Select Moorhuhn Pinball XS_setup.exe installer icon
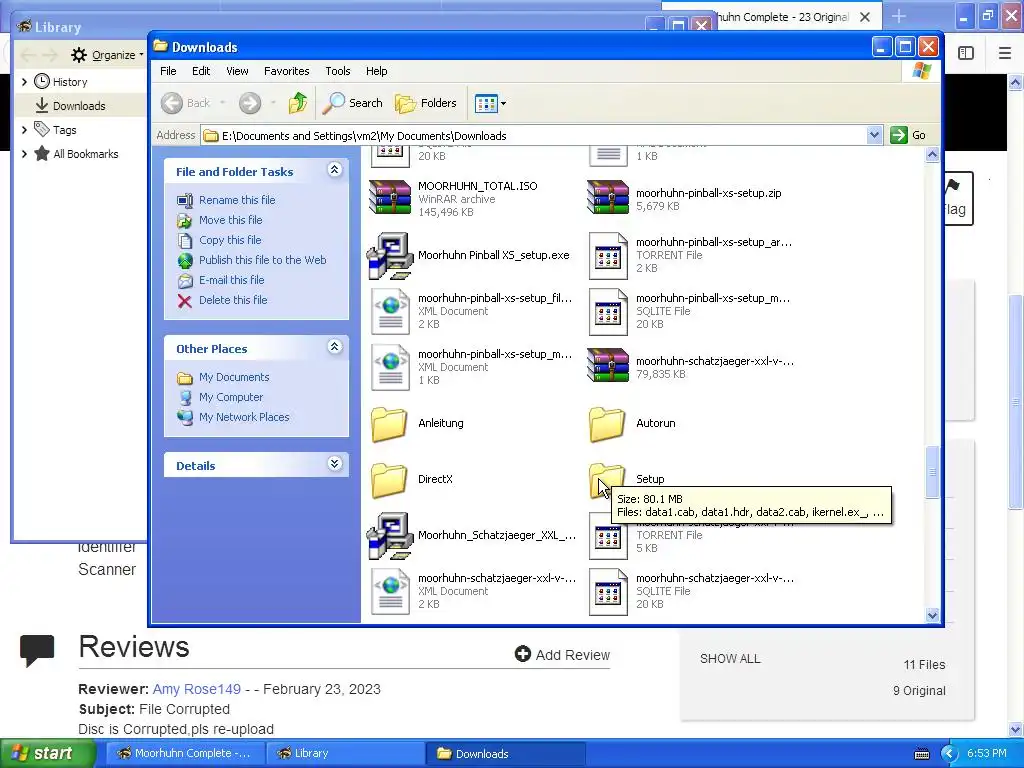This screenshot has height=768, width=1024. click(390, 255)
